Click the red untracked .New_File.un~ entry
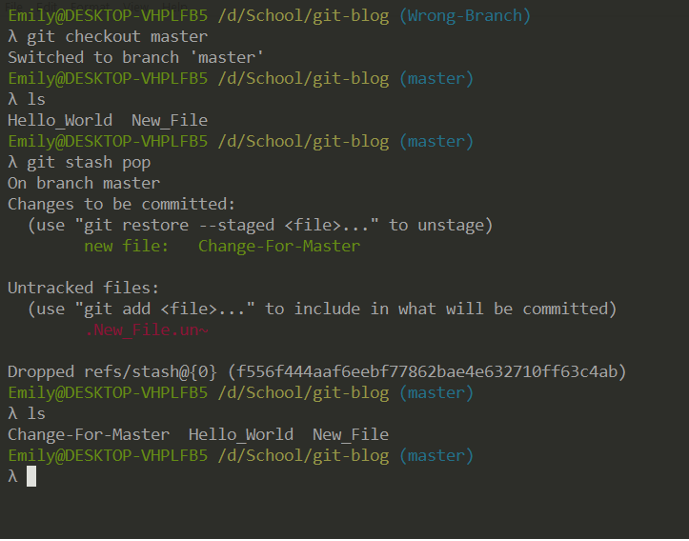Image resolution: width=689 pixels, height=541 pixels. tap(147, 330)
